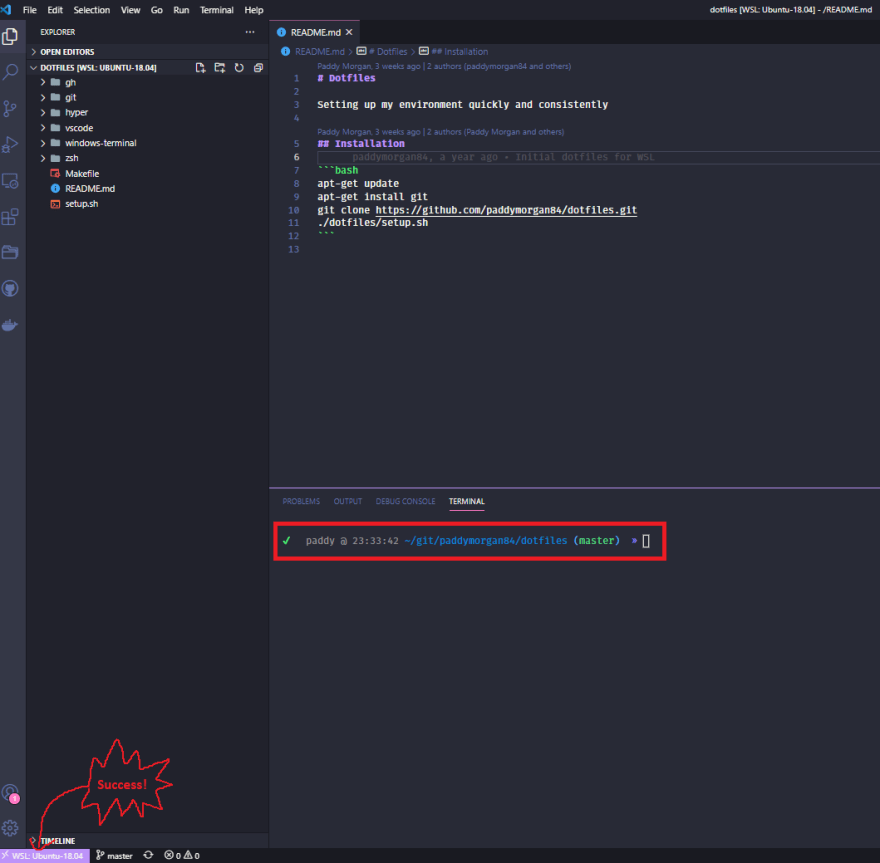This screenshot has height=863, width=880.
Task: Click 'Setting up my environment' text line
Action: pyautogui.click(x=462, y=104)
